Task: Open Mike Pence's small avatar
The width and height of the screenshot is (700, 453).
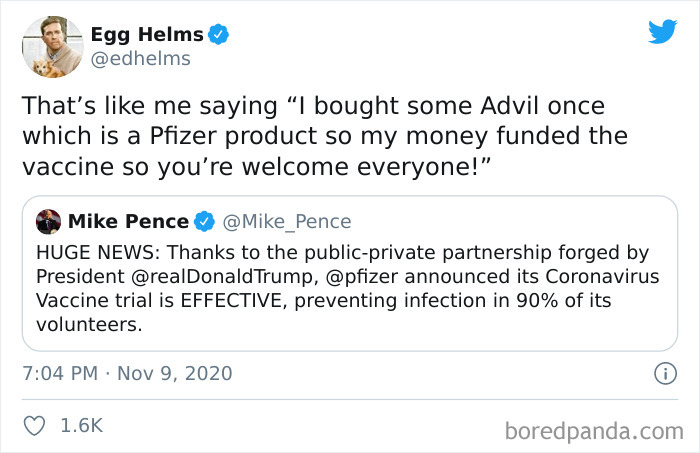Action: click(x=47, y=221)
